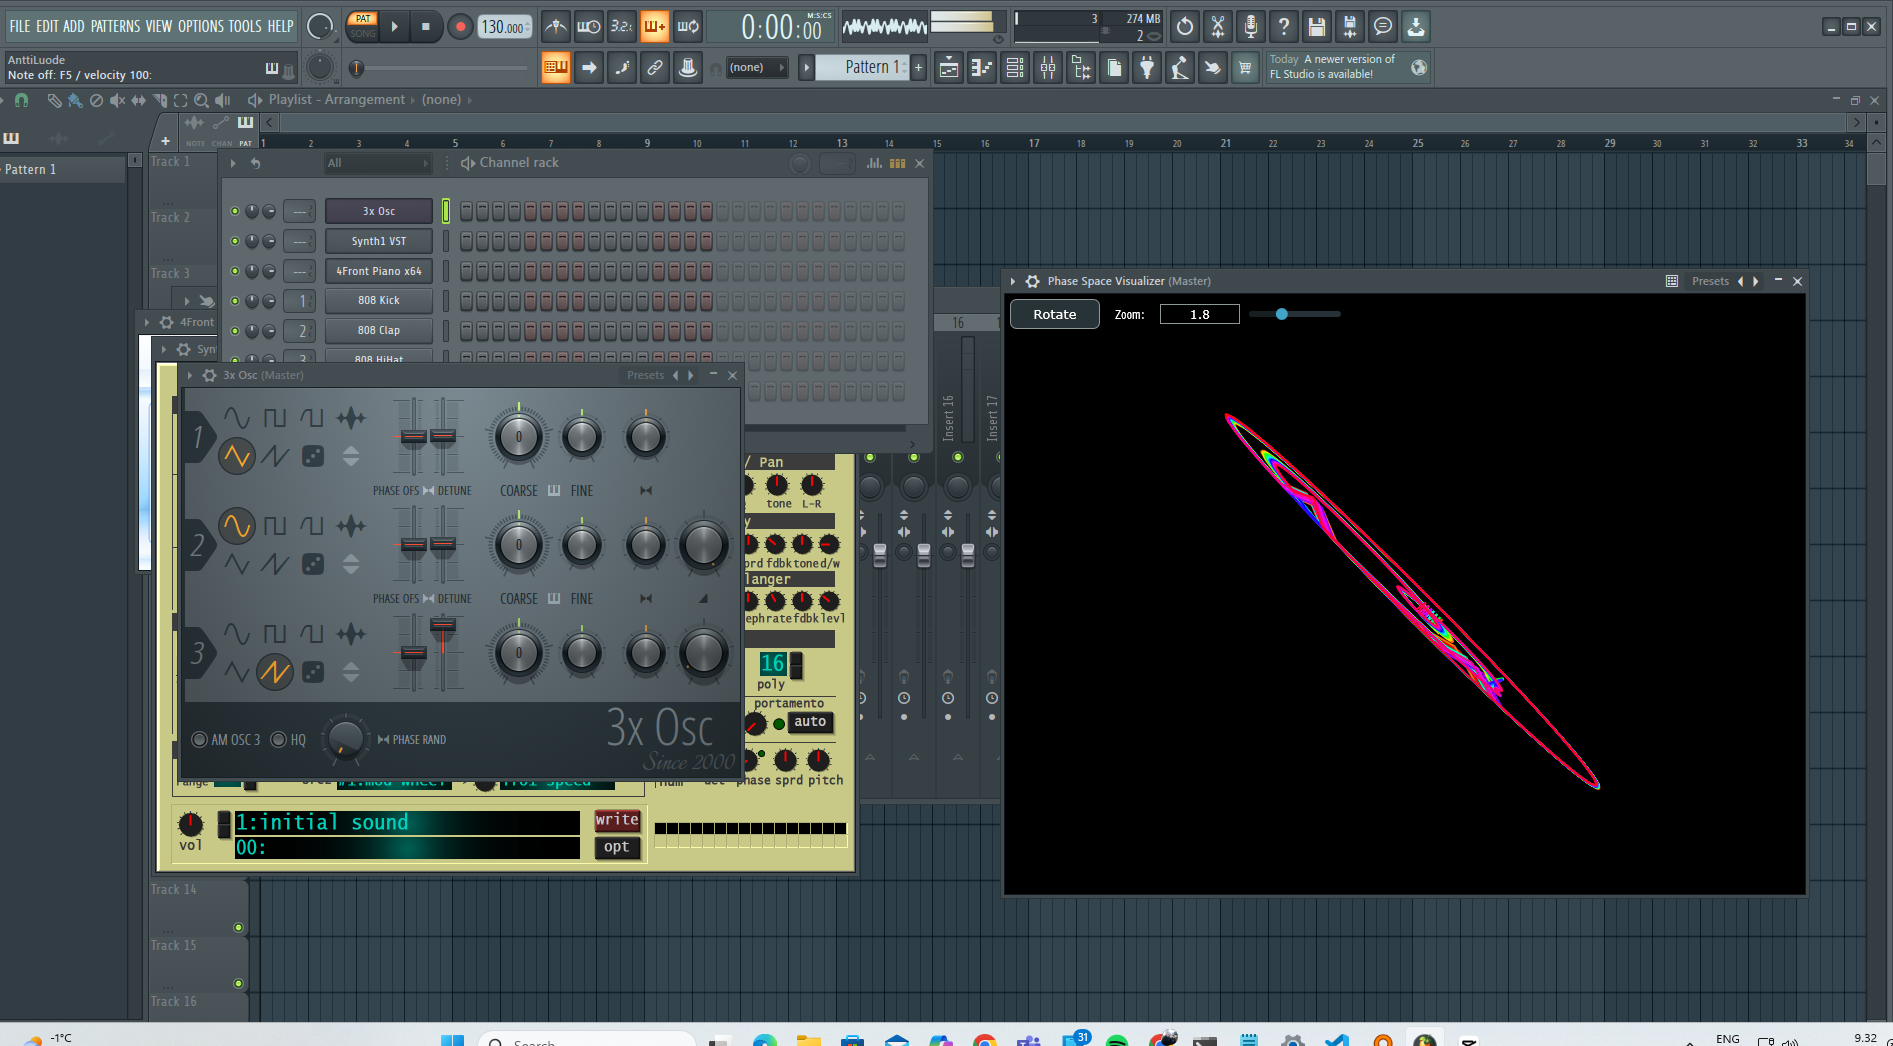Image resolution: width=1893 pixels, height=1046 pixels.
Task: Open the Mixer view icon
Action: point(1047,68)
